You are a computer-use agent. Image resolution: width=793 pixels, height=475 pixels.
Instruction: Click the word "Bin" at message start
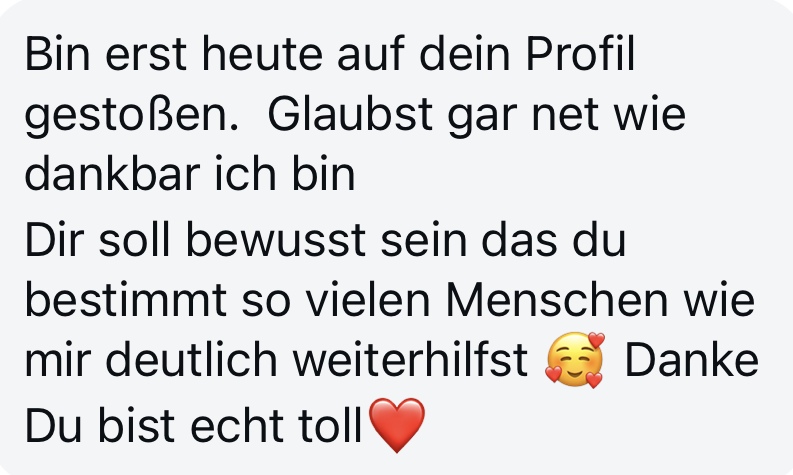[x=57, y=55]
